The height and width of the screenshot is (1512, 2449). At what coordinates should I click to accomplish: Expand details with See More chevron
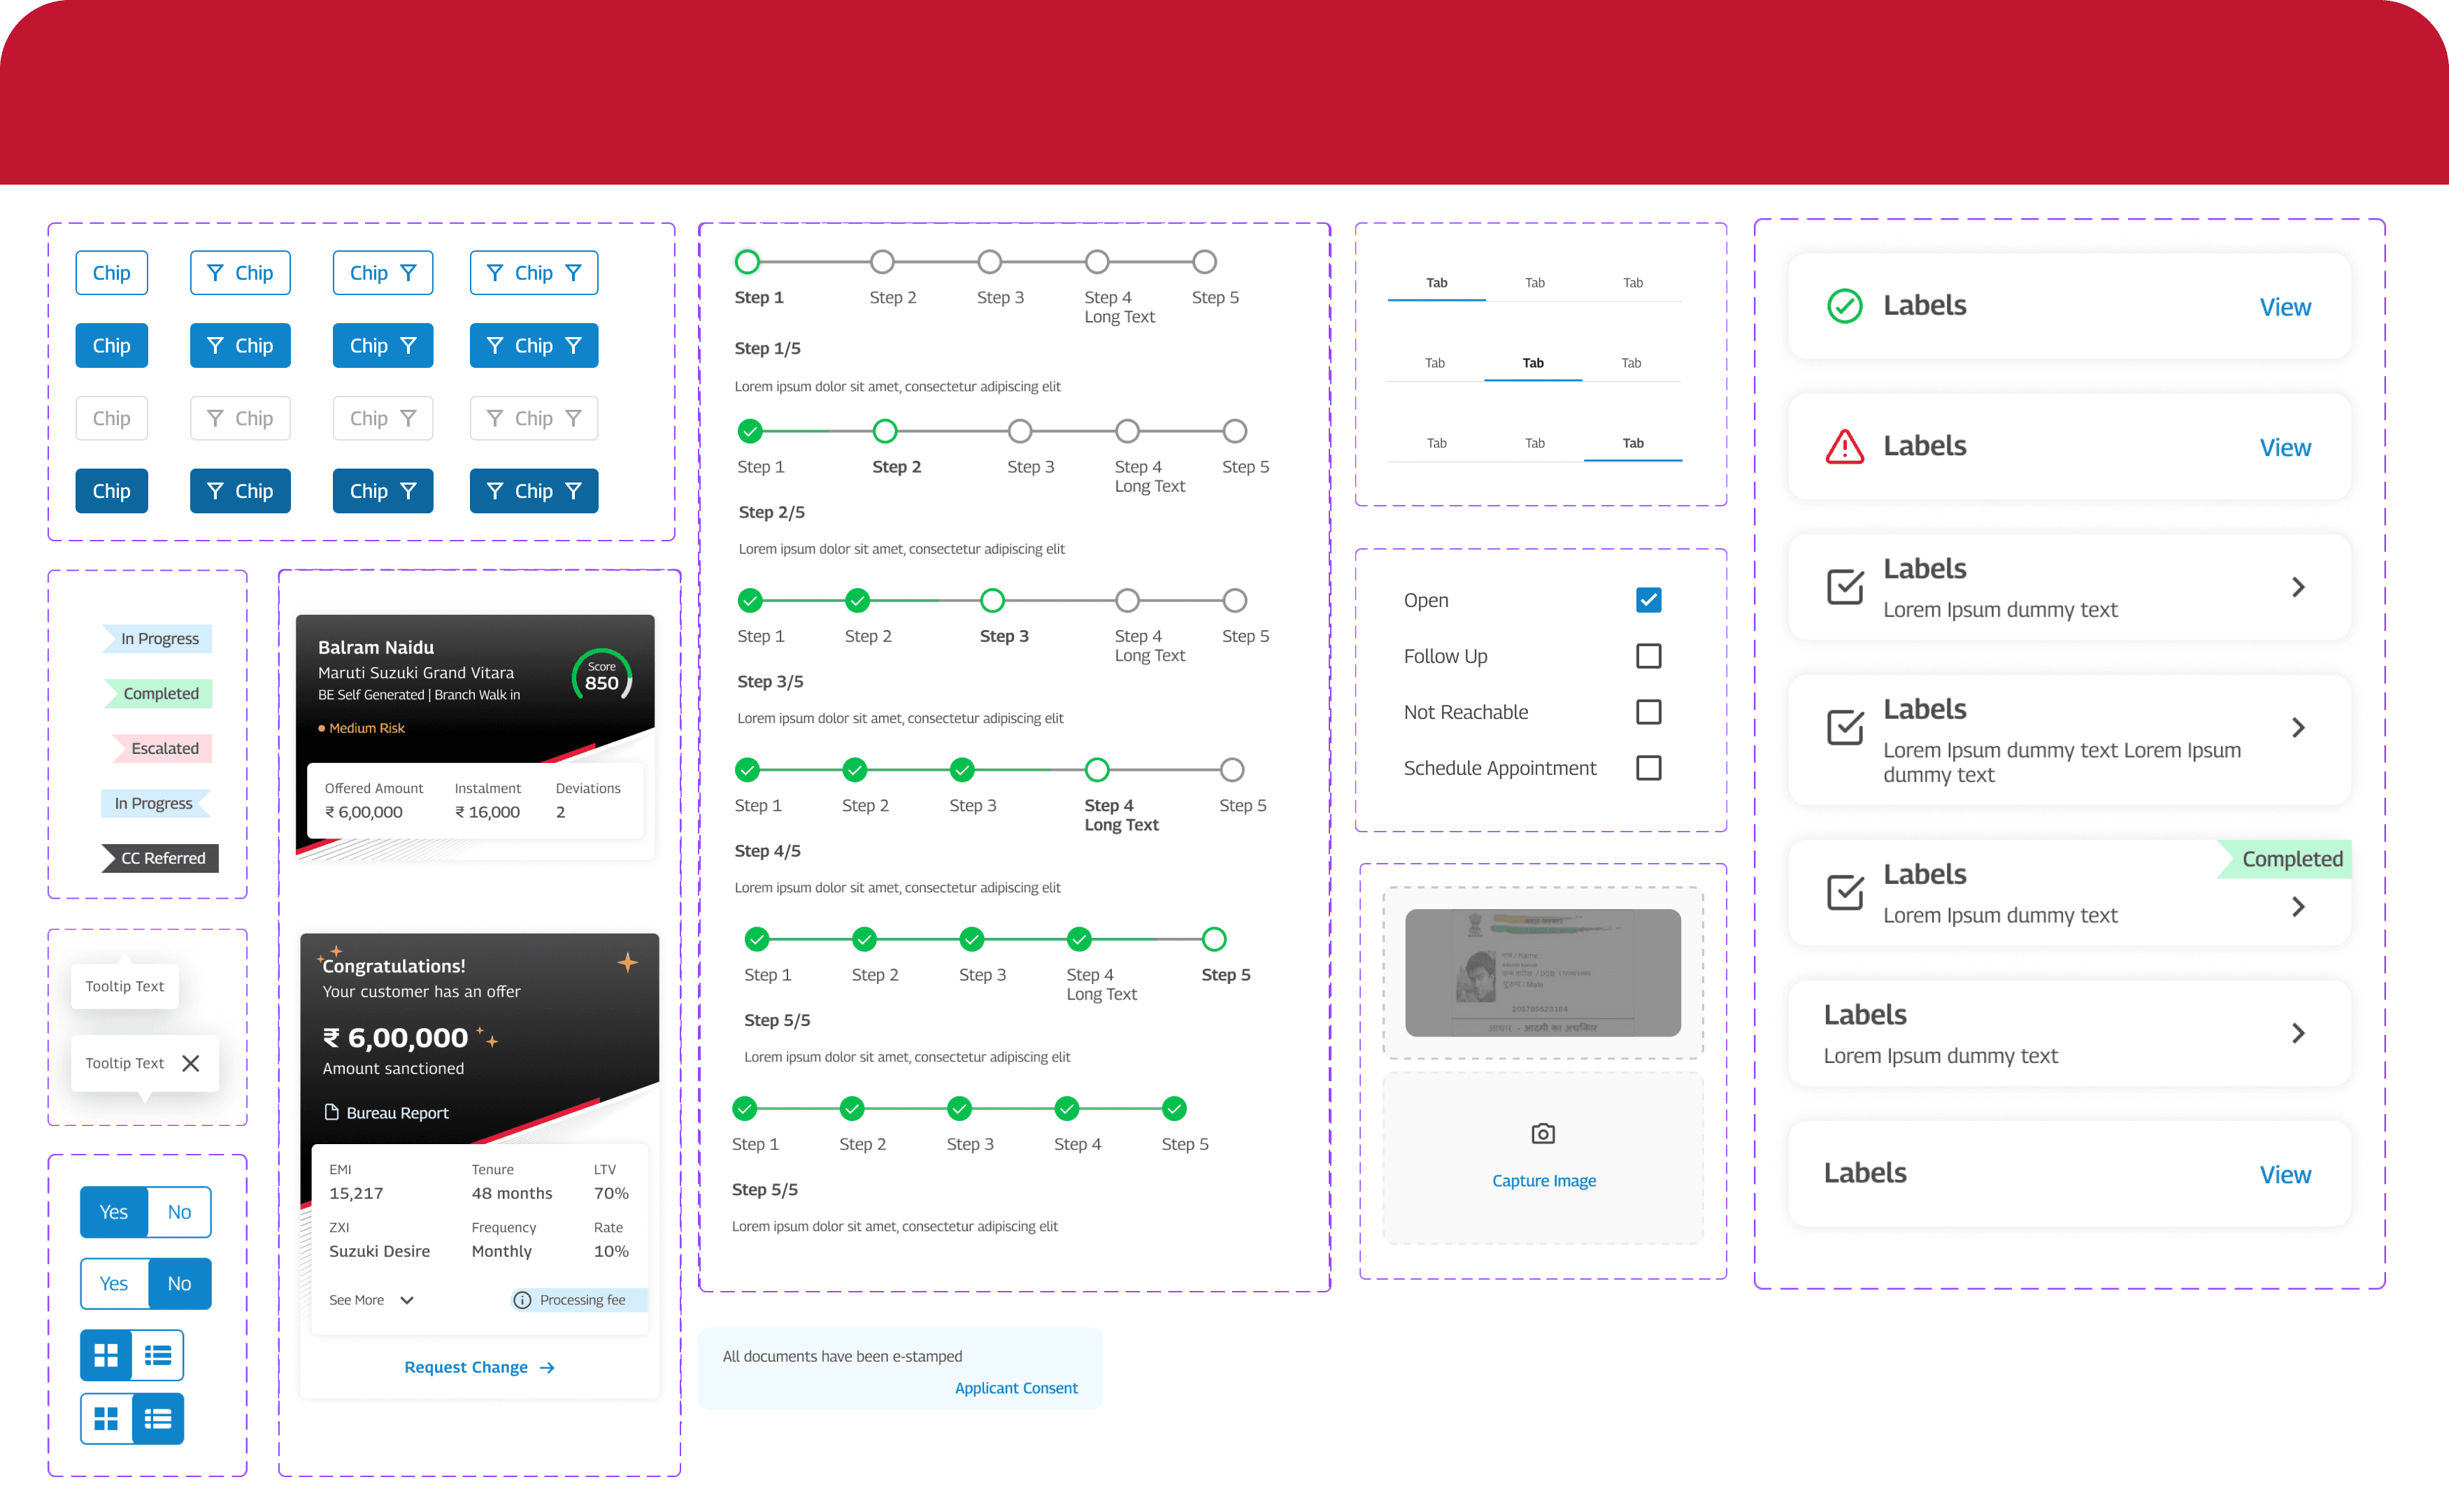tap(407, 1300)
